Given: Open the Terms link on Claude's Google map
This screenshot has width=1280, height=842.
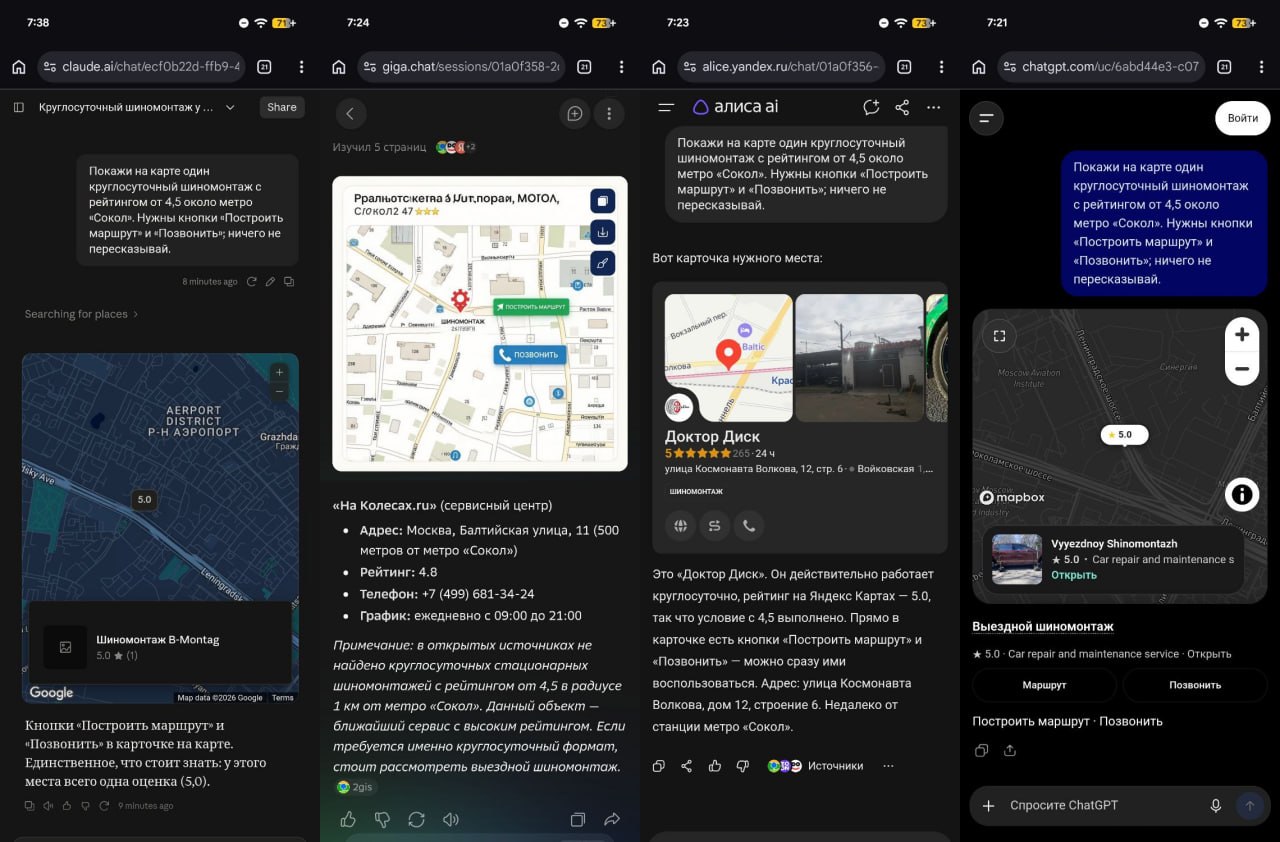Looking at the screenshot, I should click(283, 698).
